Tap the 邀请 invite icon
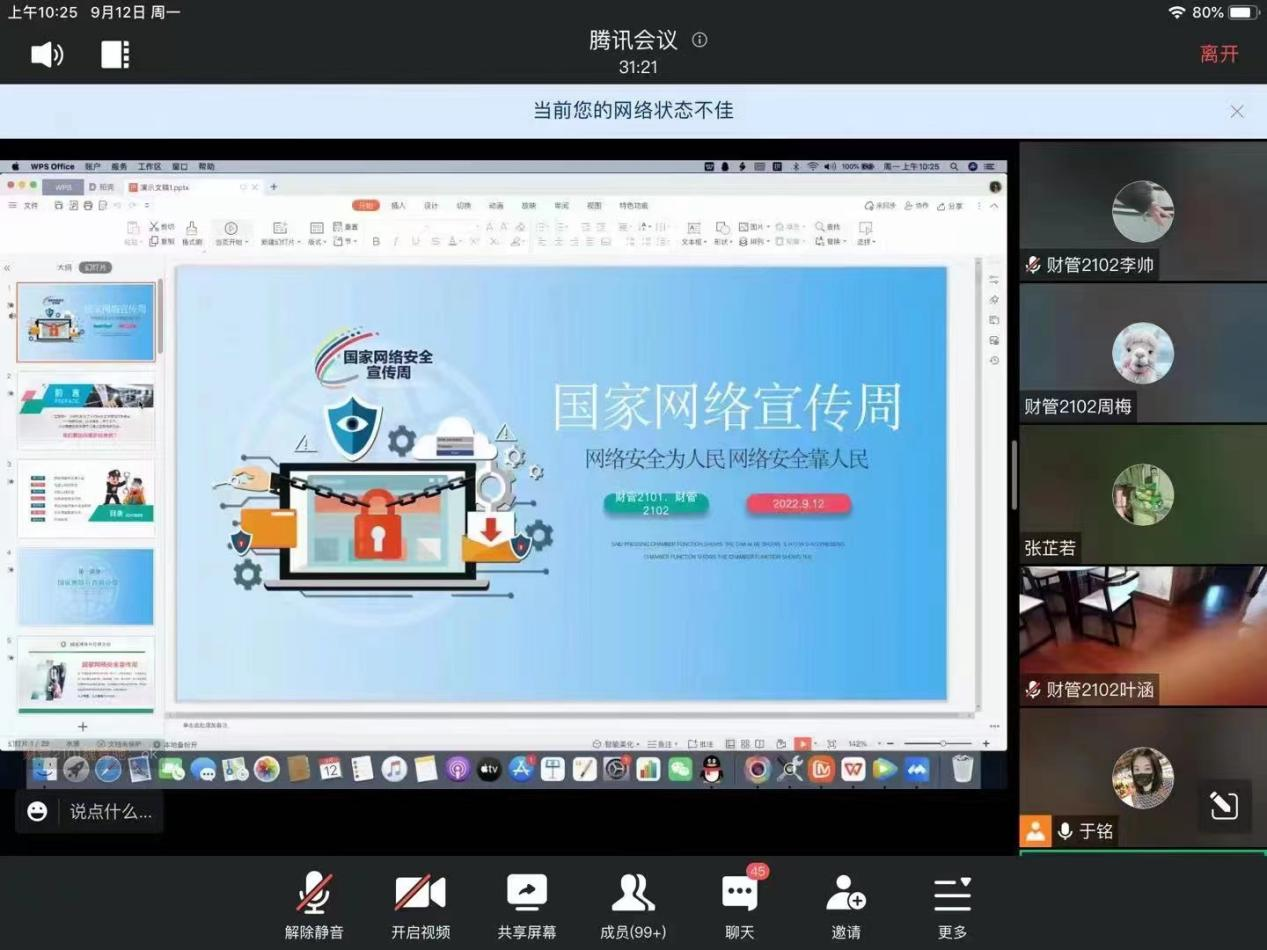This screenshot has width=1267, height=950. point(846,905)
